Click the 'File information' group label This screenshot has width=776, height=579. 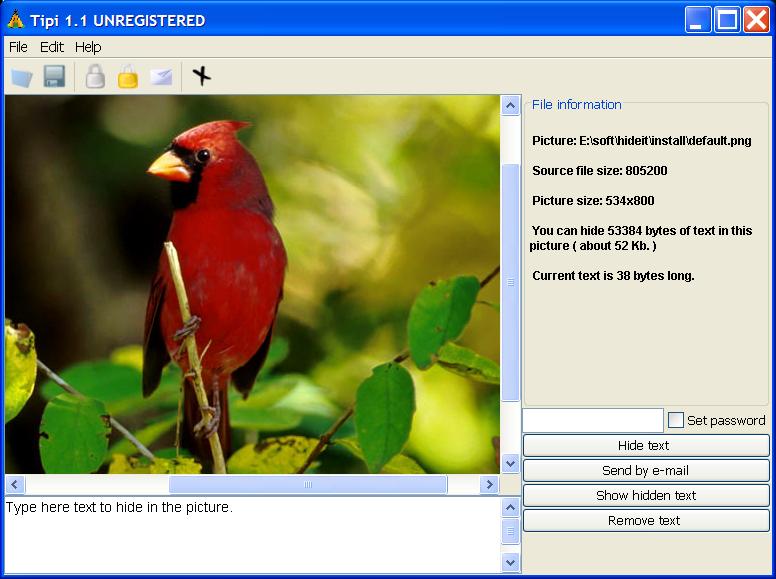click(577, 104)
